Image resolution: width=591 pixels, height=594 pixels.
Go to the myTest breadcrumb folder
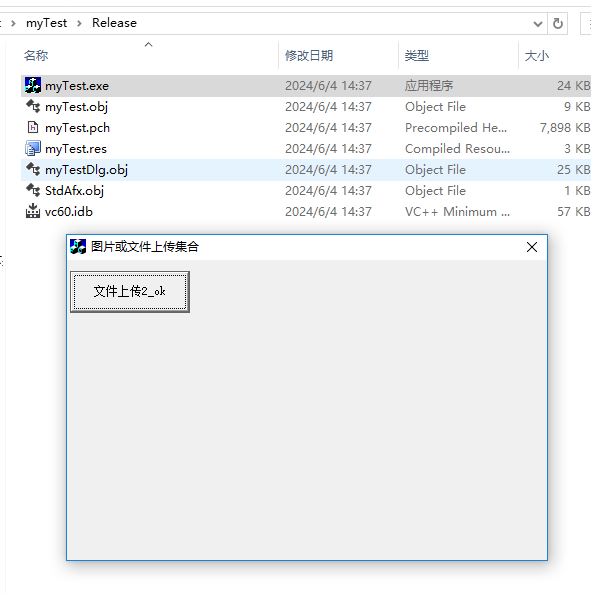pyautogui.click(x=46, y=23)
